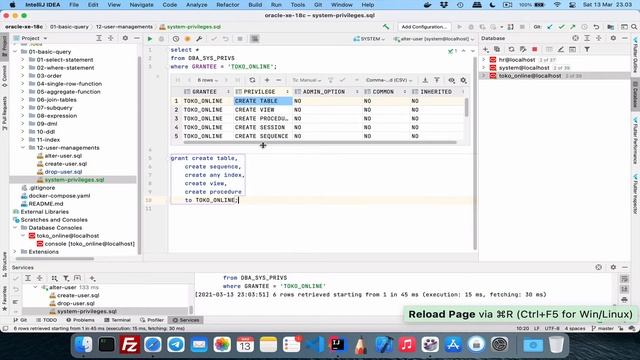The image size is (640, 360).
Task: Click result grid horizontal scrollbar
Action: (x=320, y=142)
